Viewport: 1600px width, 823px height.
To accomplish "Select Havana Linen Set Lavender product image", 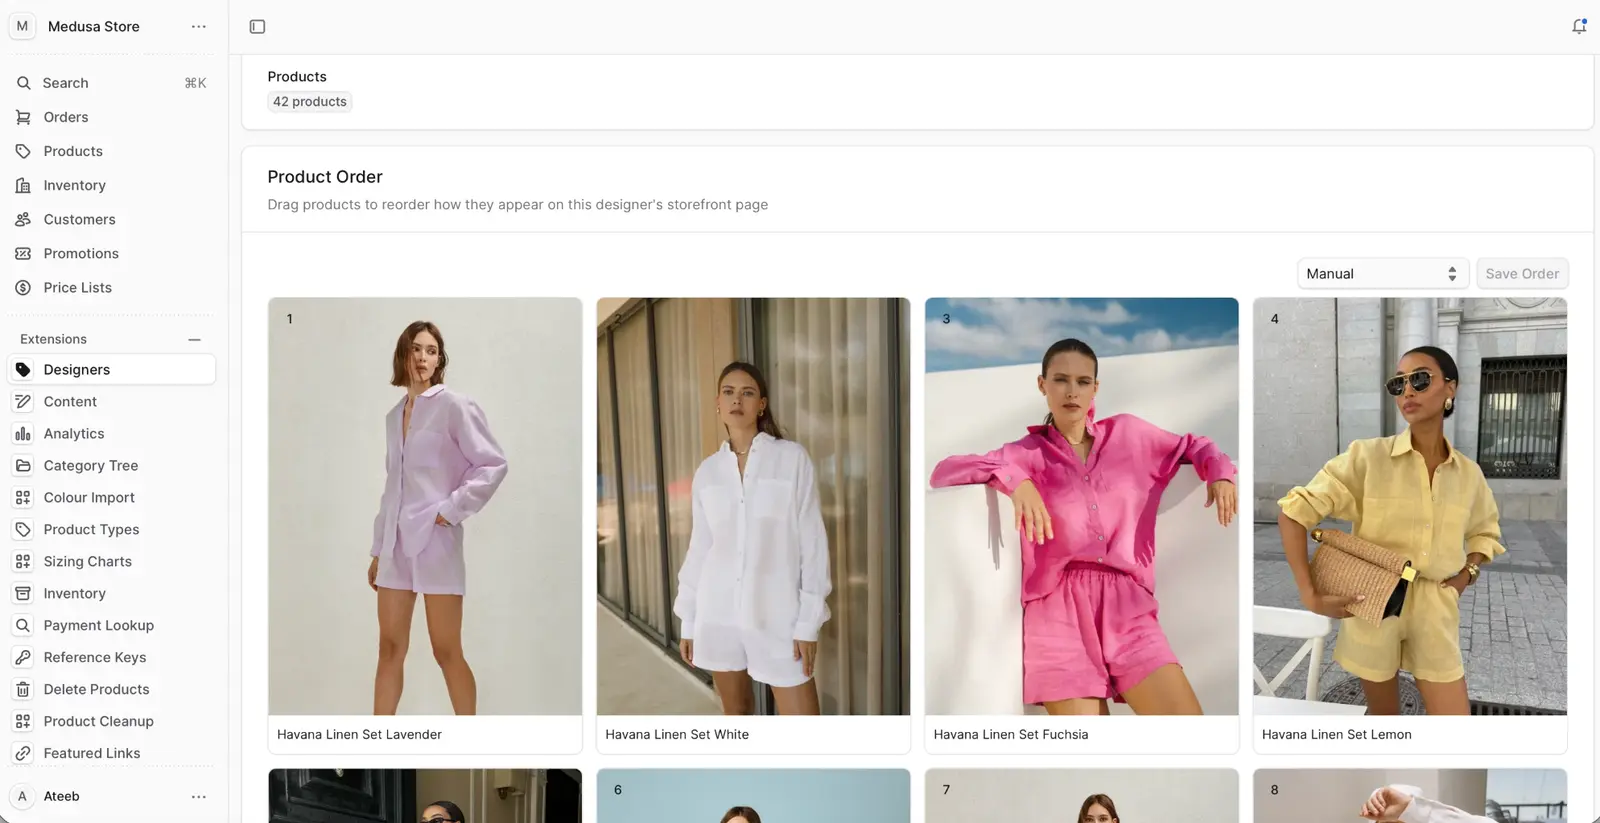I will pos(425,506).
